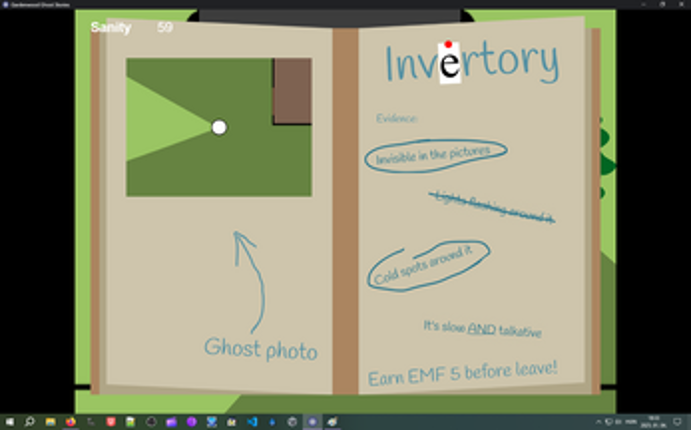Click the highlighted letter 'e' in Invertory
The width and height of the screenshot is (691, 430).
pyautogui.click(x=450, y=63)
